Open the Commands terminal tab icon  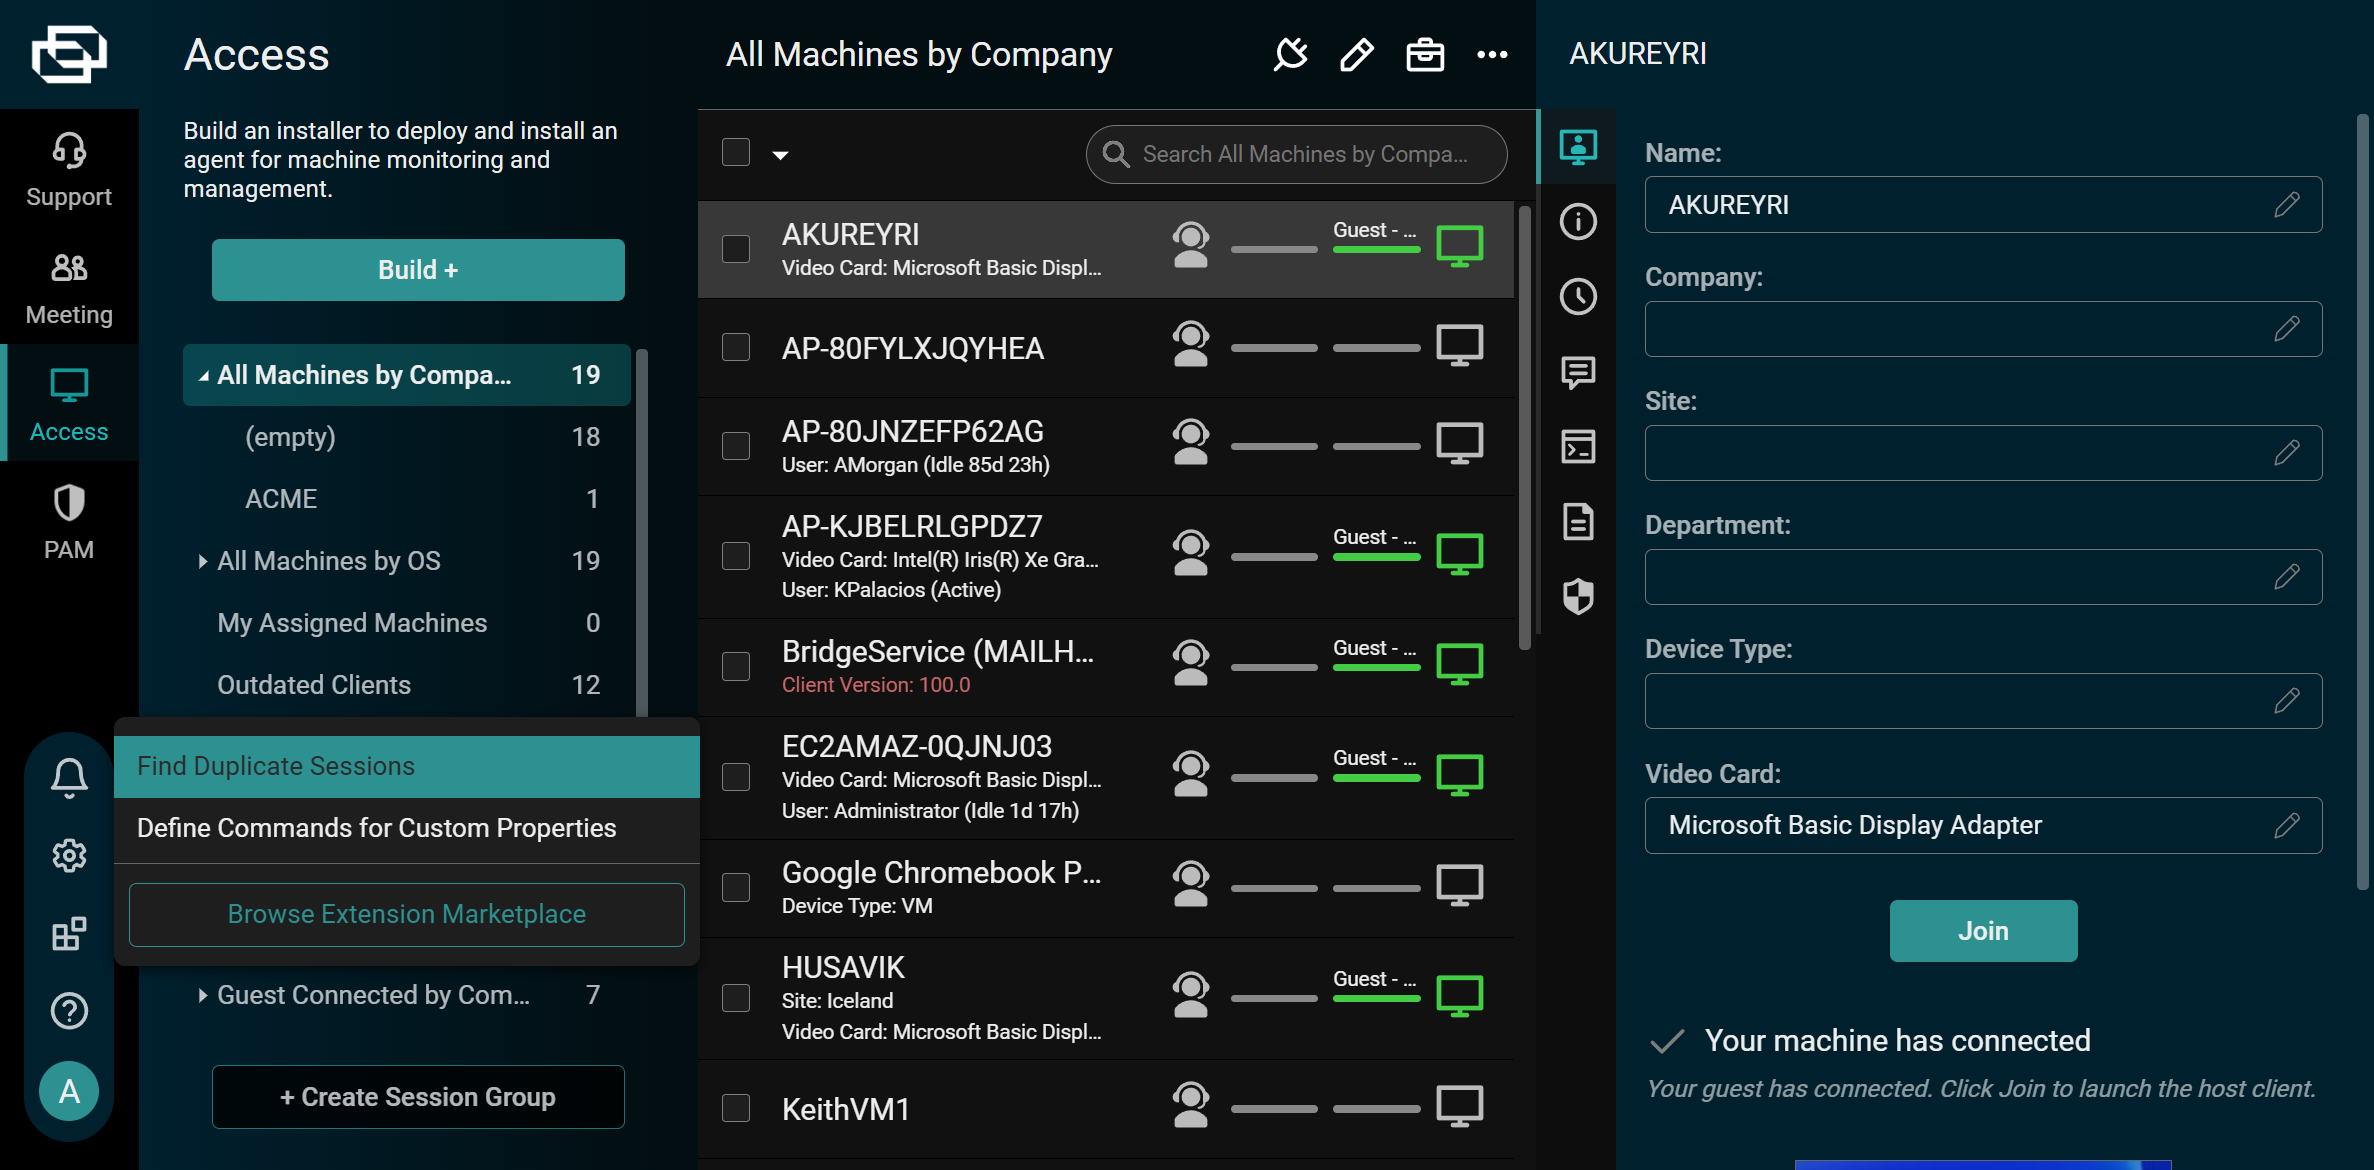[1578, 447]
